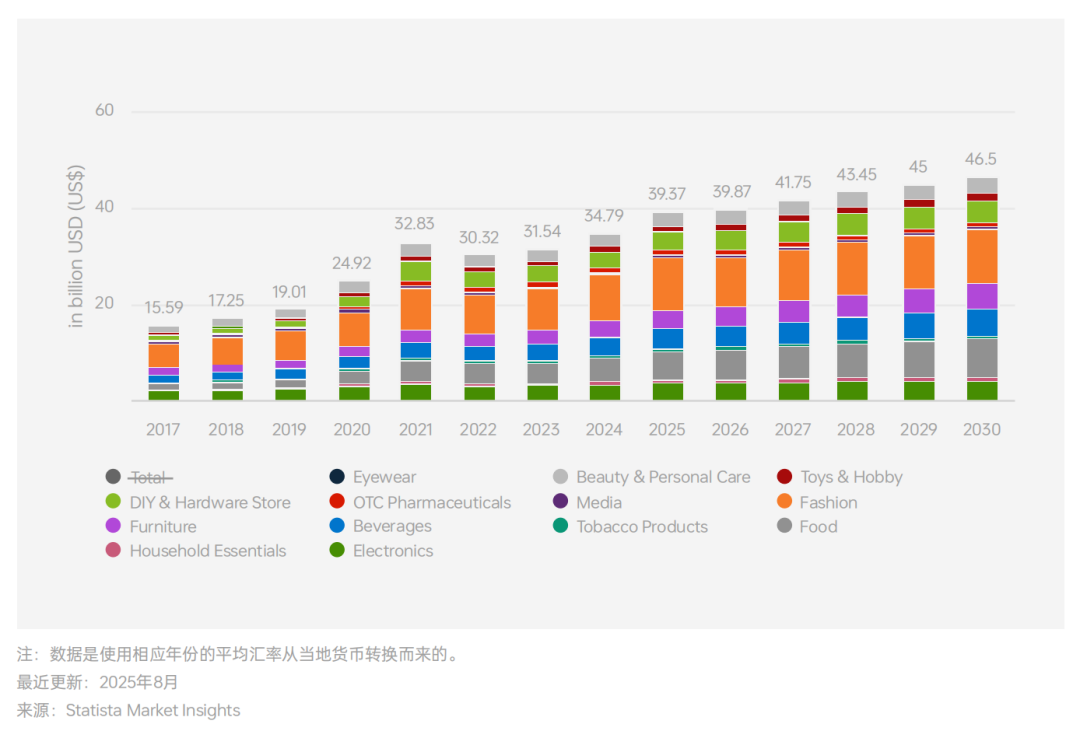Viewport: 1080px width, 731px height.
Task: Click the teal Tobacco Products dot
Action: coord(561,525)
